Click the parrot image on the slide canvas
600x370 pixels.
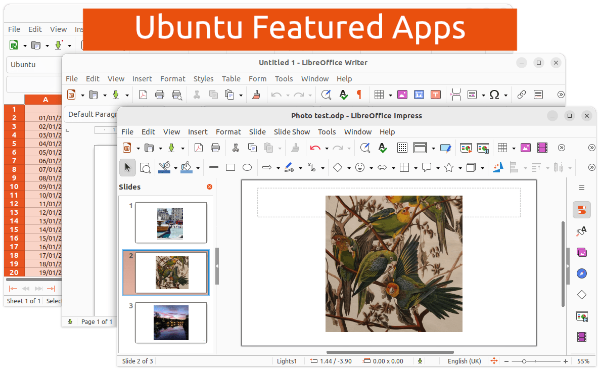[x=394, y=264]
